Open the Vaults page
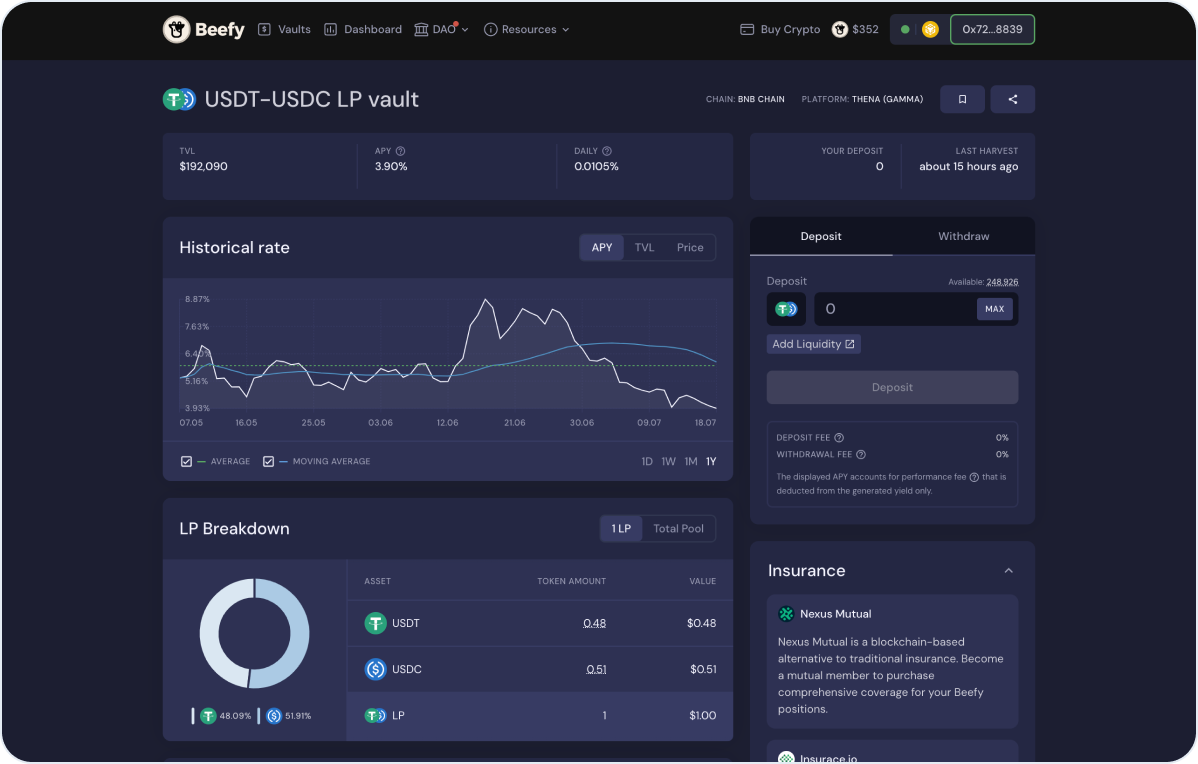 click(284, 30)
